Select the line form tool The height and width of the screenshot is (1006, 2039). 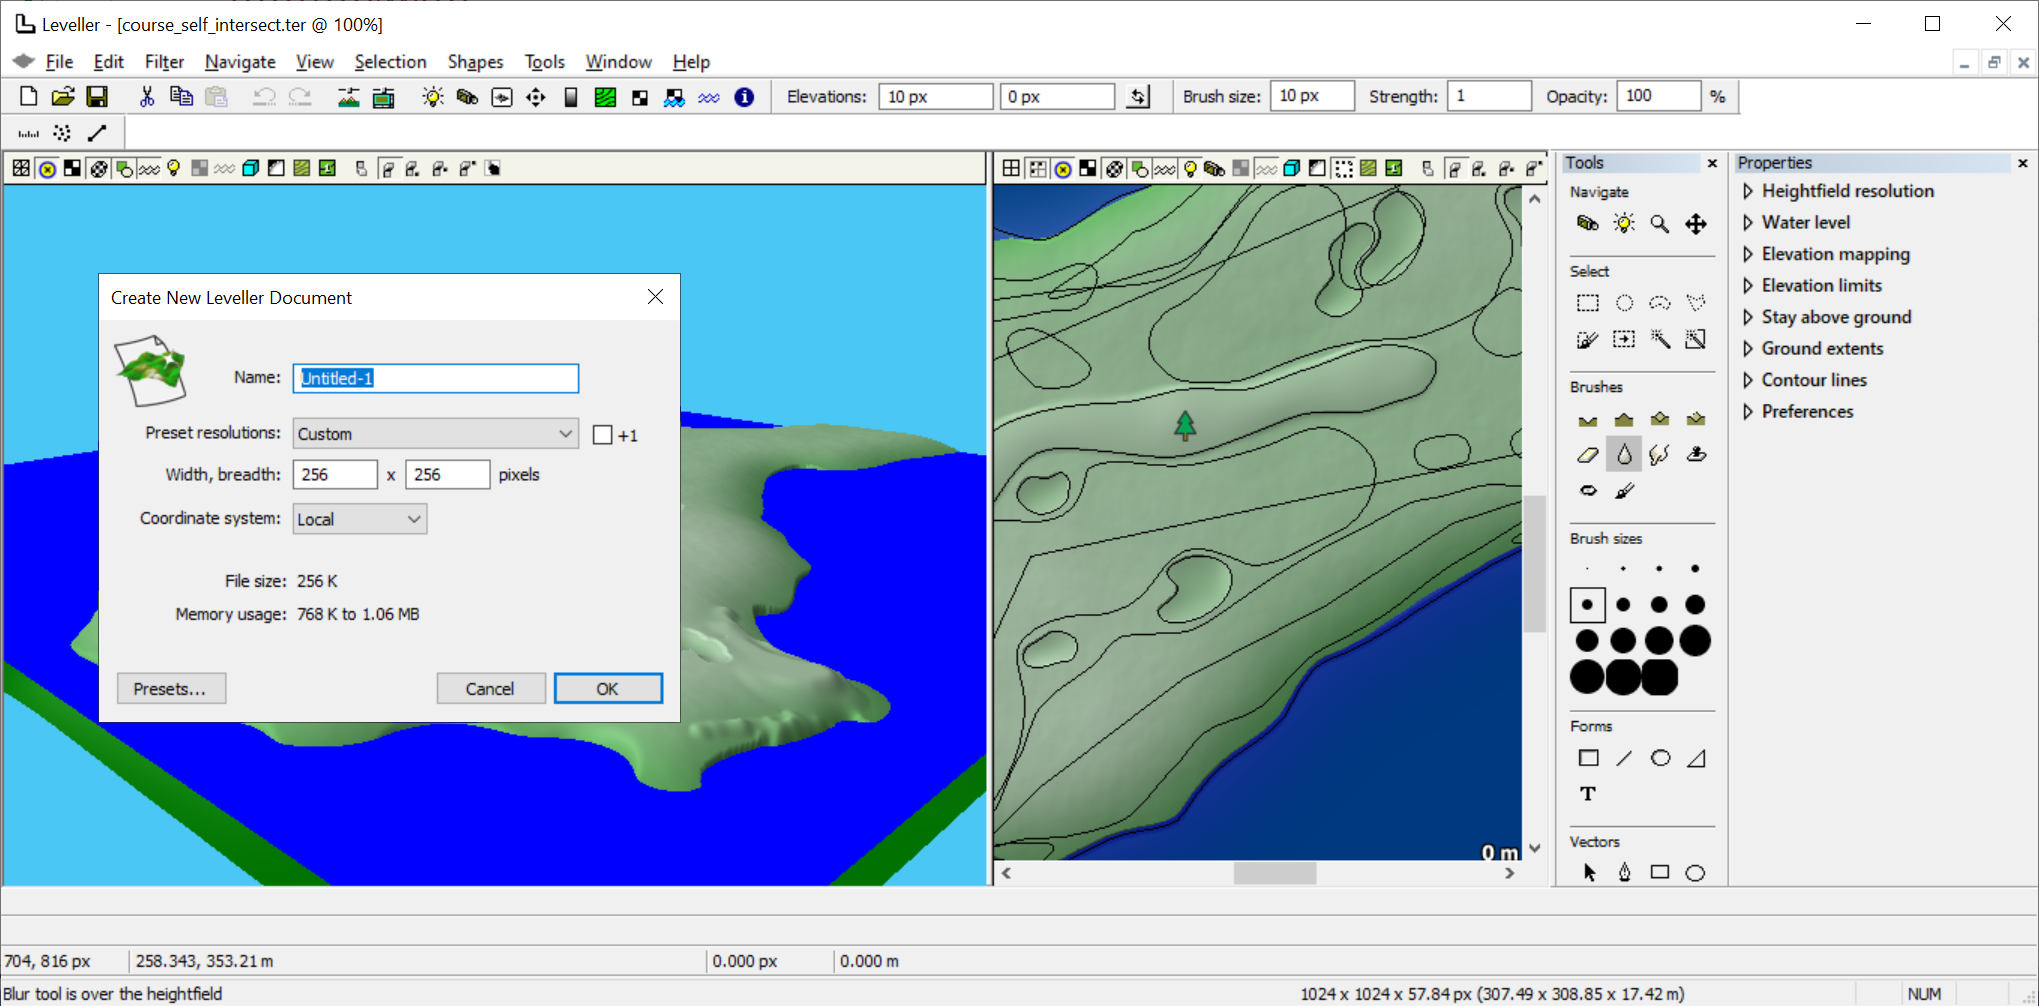pyautogui.click(x=1624, y=758)
